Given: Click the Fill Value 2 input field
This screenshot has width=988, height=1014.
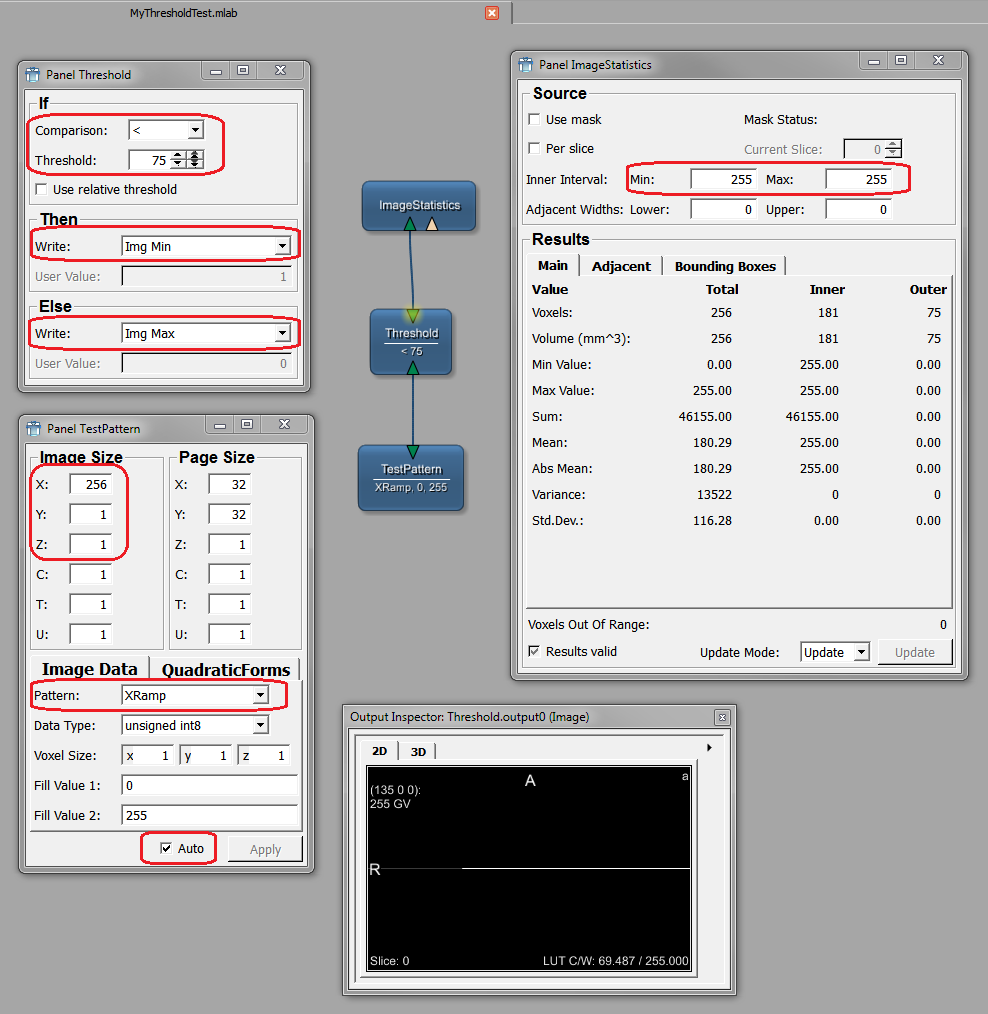Looking at the screenshot, I should click(x=208, y=815).
